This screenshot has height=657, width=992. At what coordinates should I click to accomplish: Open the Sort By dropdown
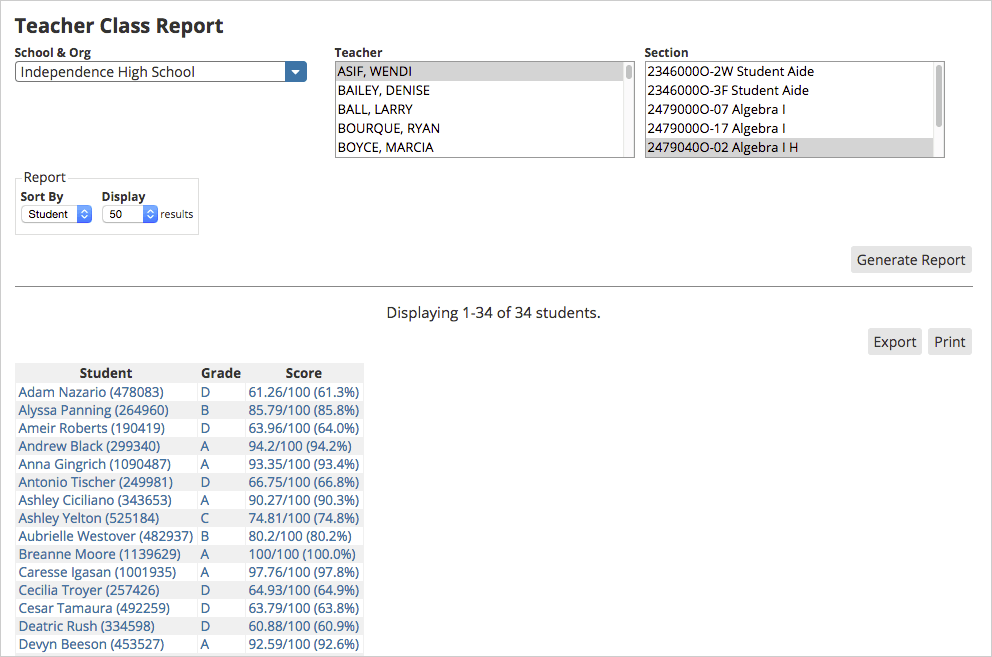point(55,213)
